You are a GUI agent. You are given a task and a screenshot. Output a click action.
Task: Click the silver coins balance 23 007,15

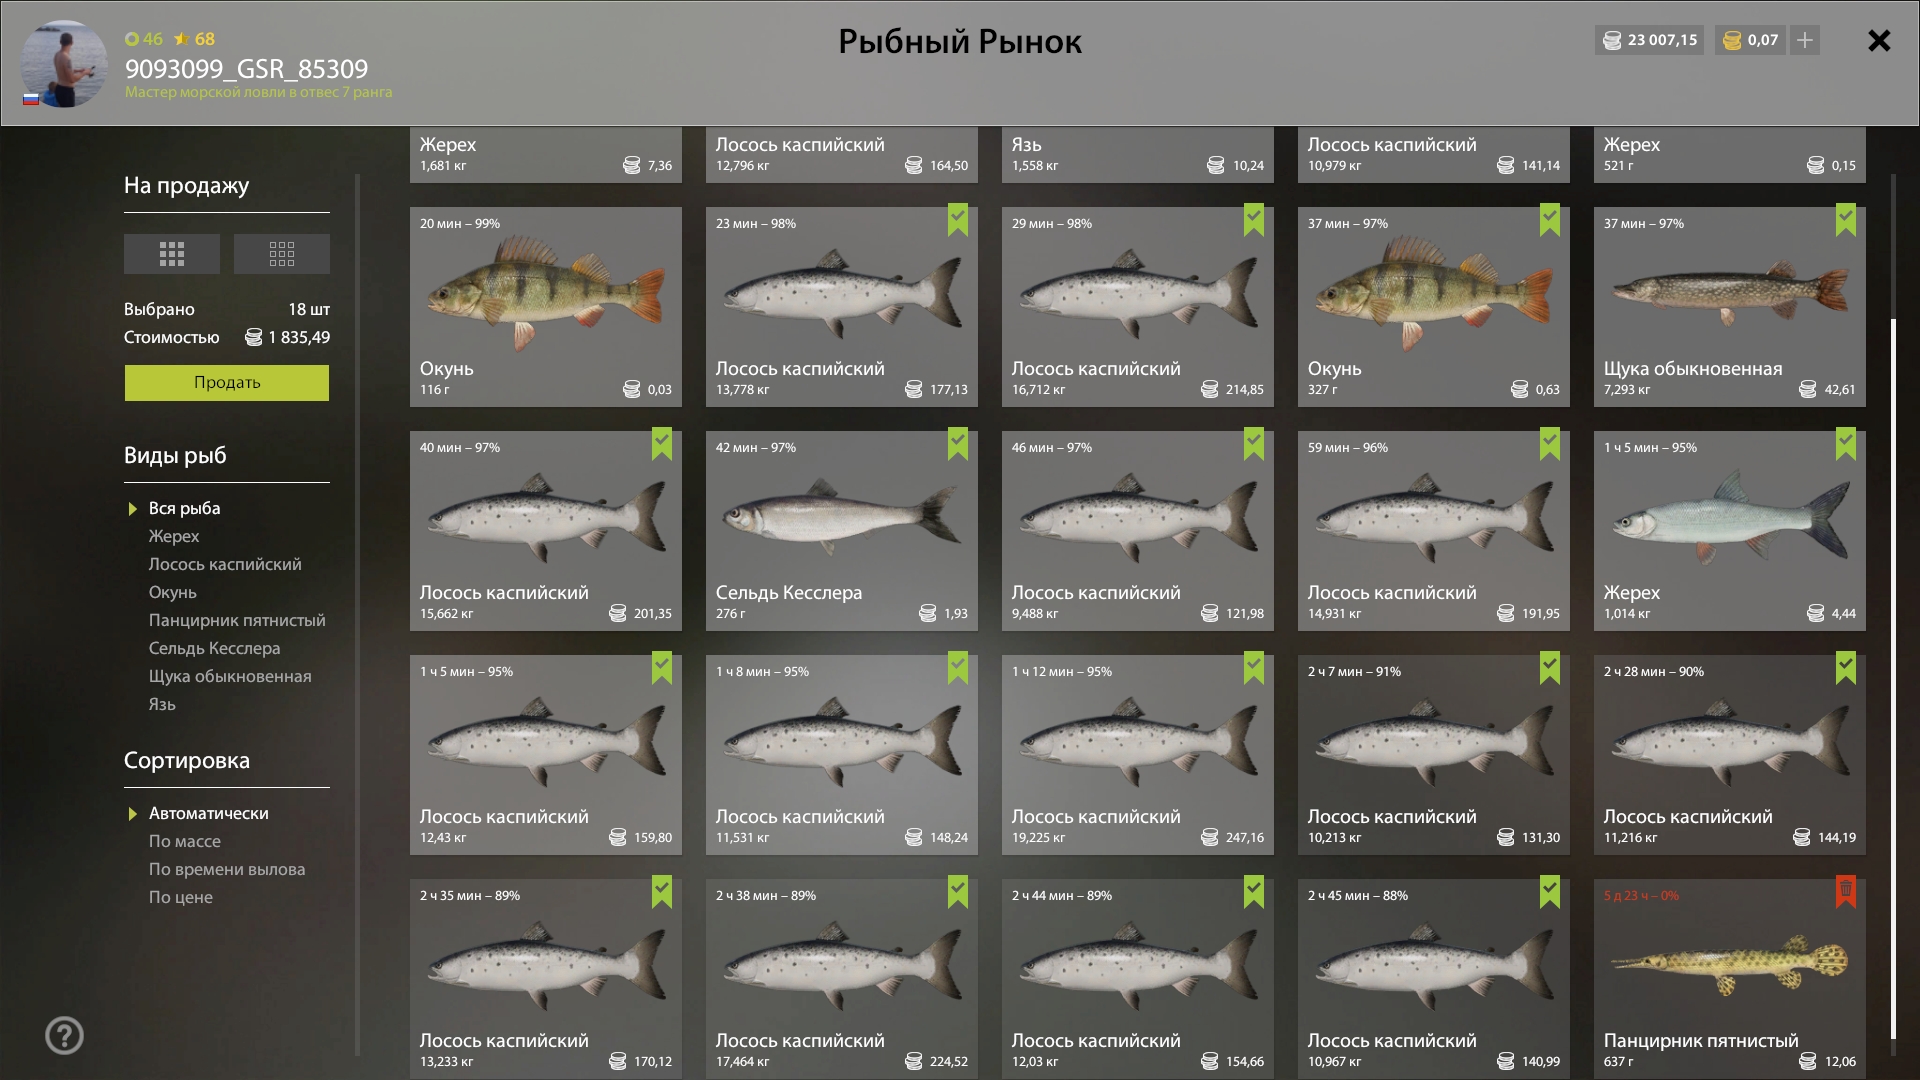click(1650, 40)
